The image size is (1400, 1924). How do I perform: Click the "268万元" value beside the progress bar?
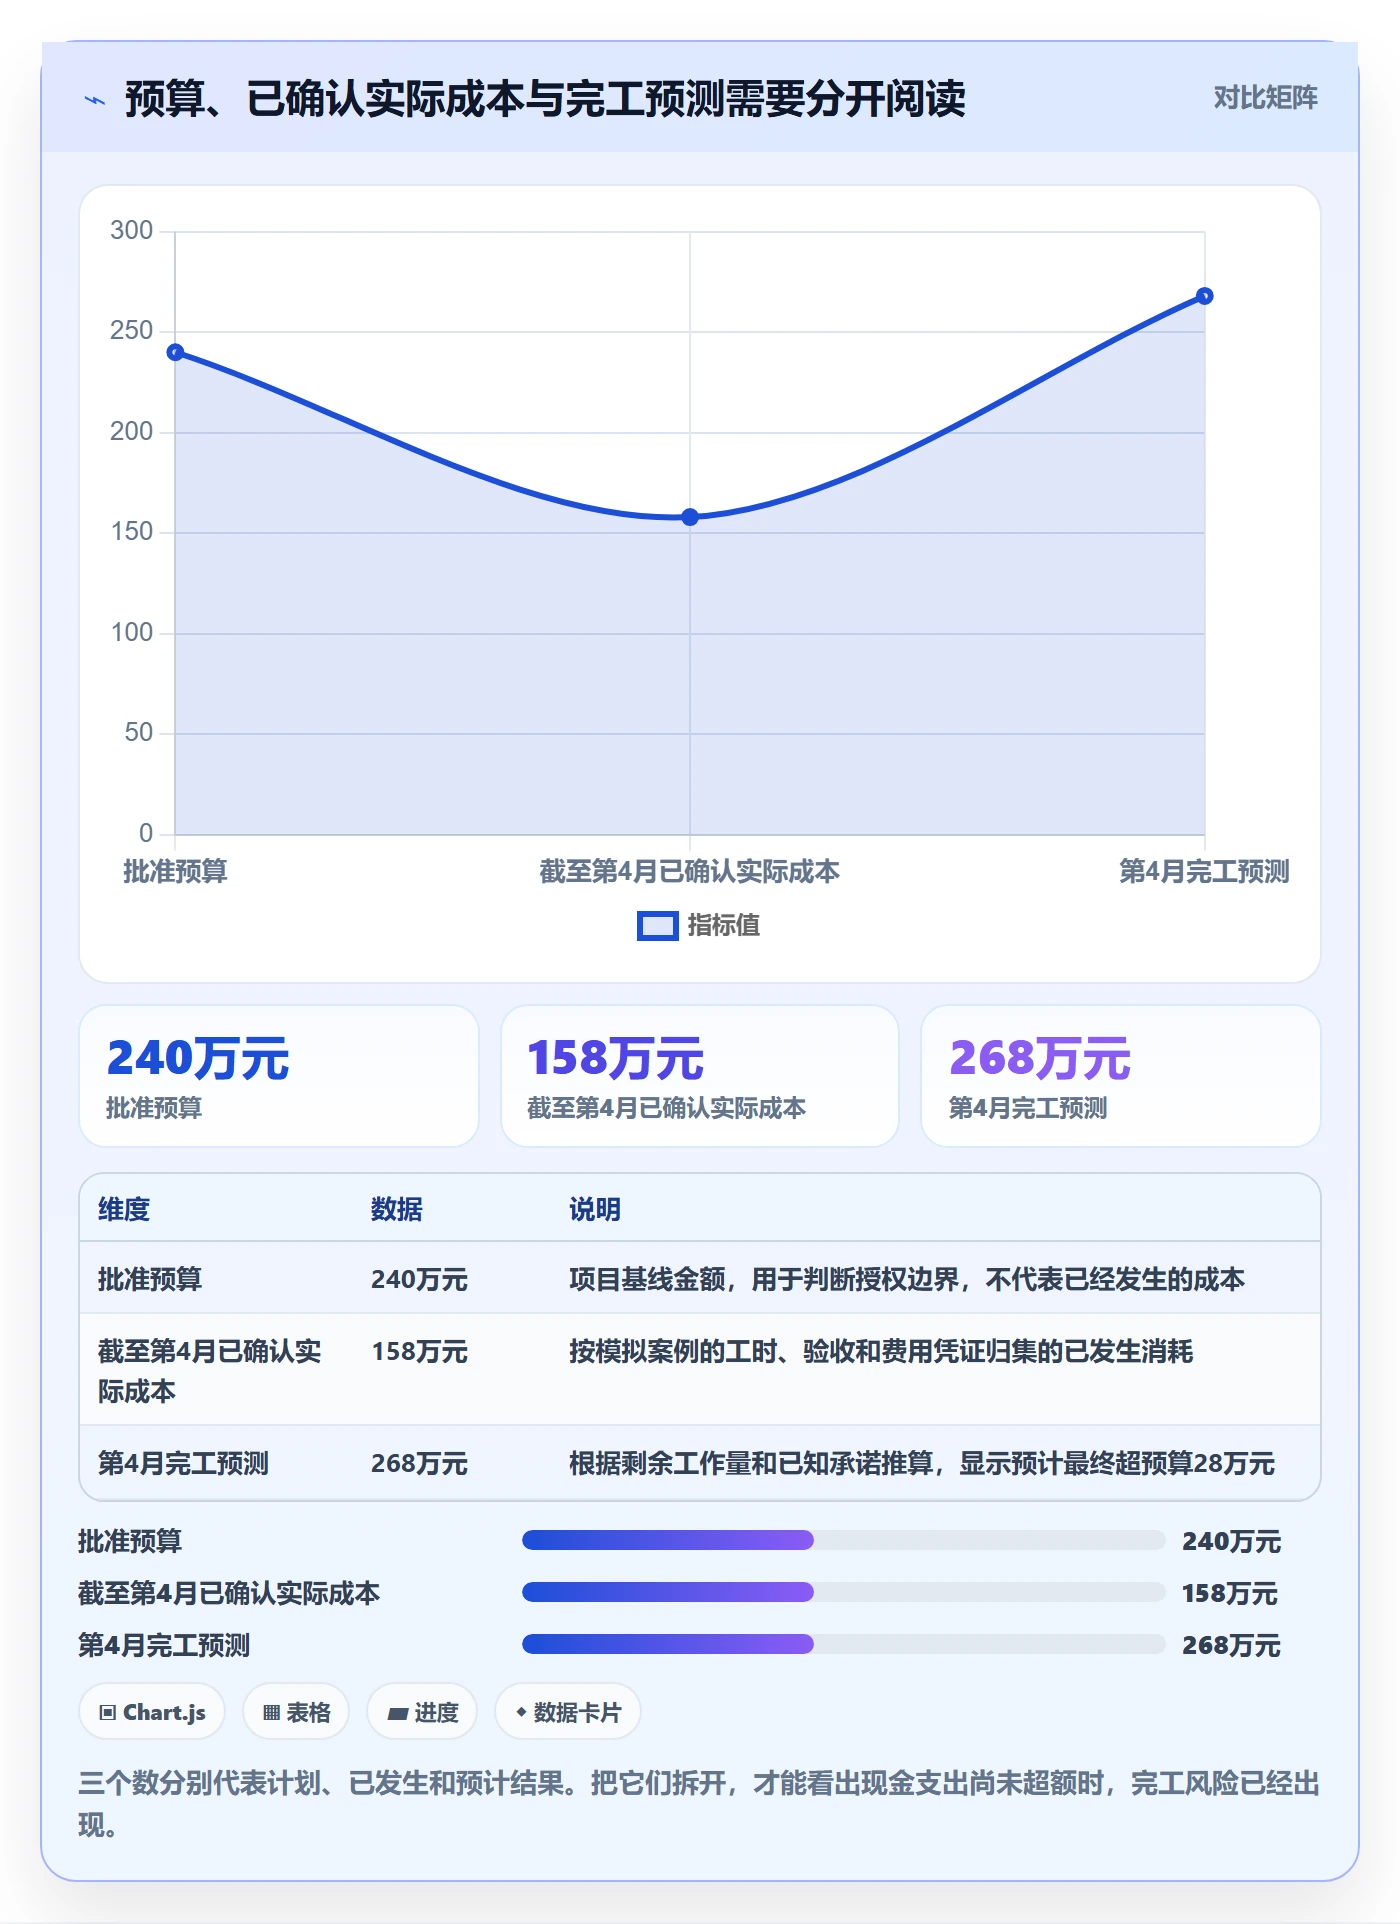click(1231, 1644)
